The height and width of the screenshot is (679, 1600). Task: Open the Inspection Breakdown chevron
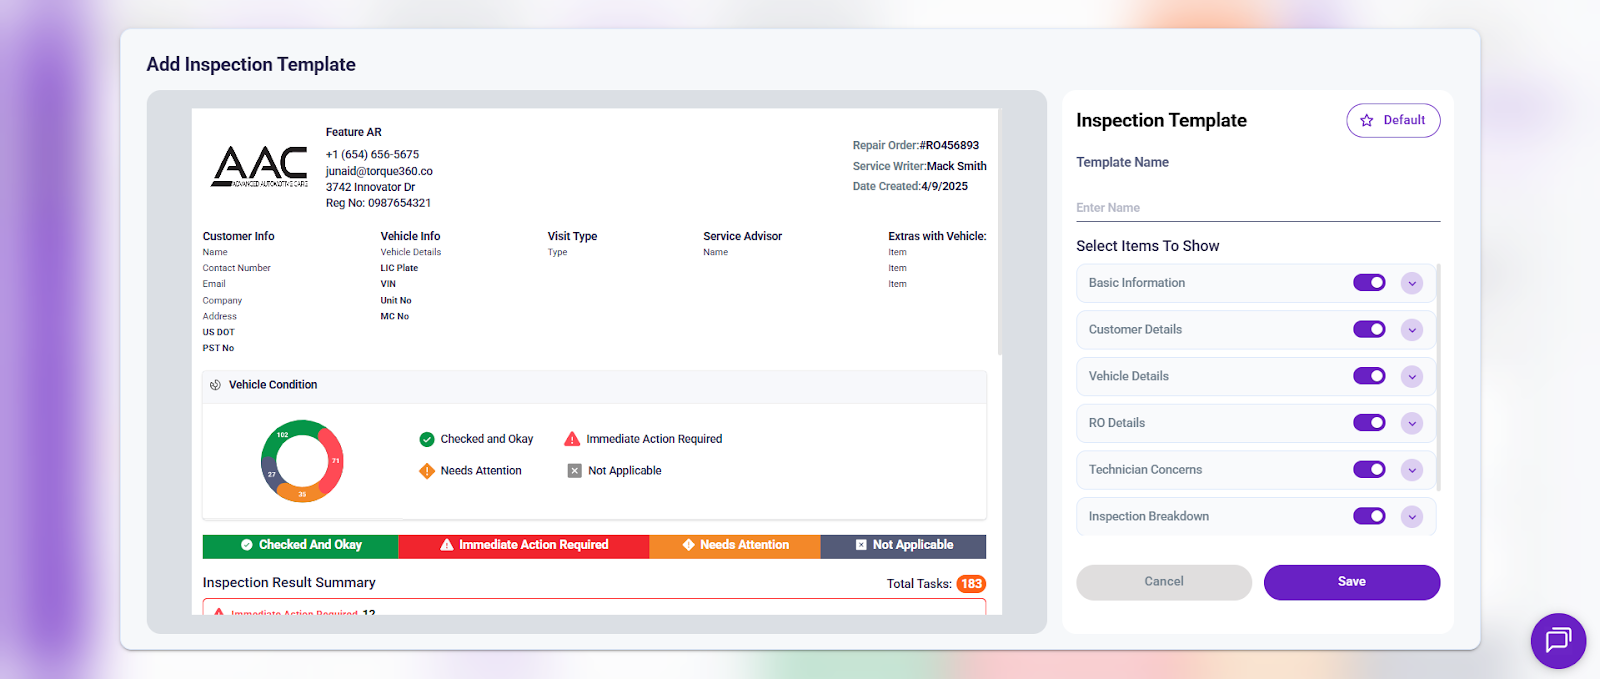1412,517
